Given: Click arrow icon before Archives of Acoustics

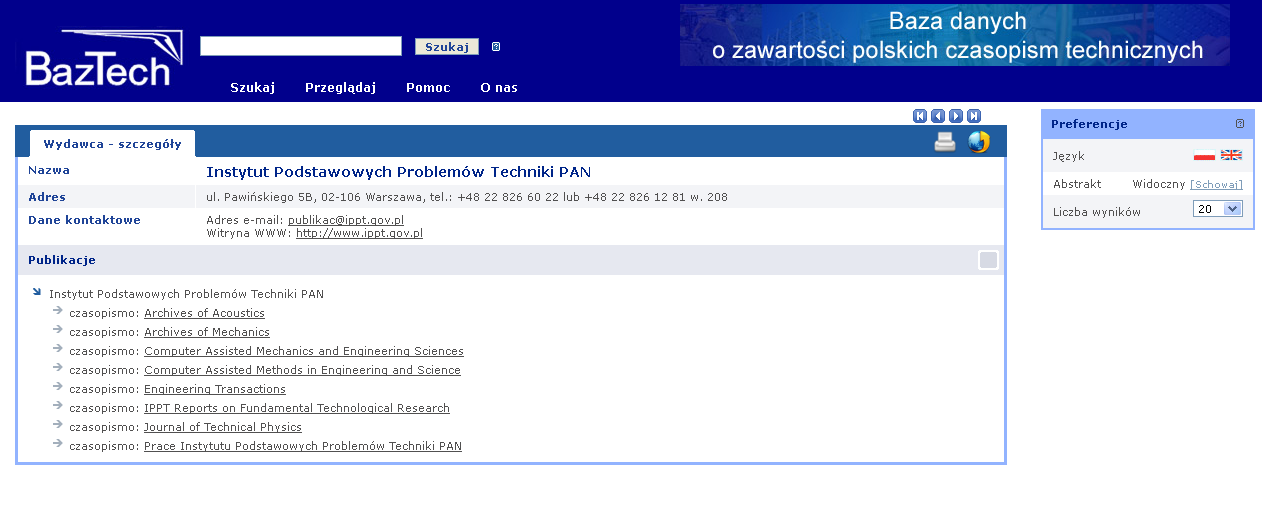Looking at the screenshot, I should (x=58, y=311).
